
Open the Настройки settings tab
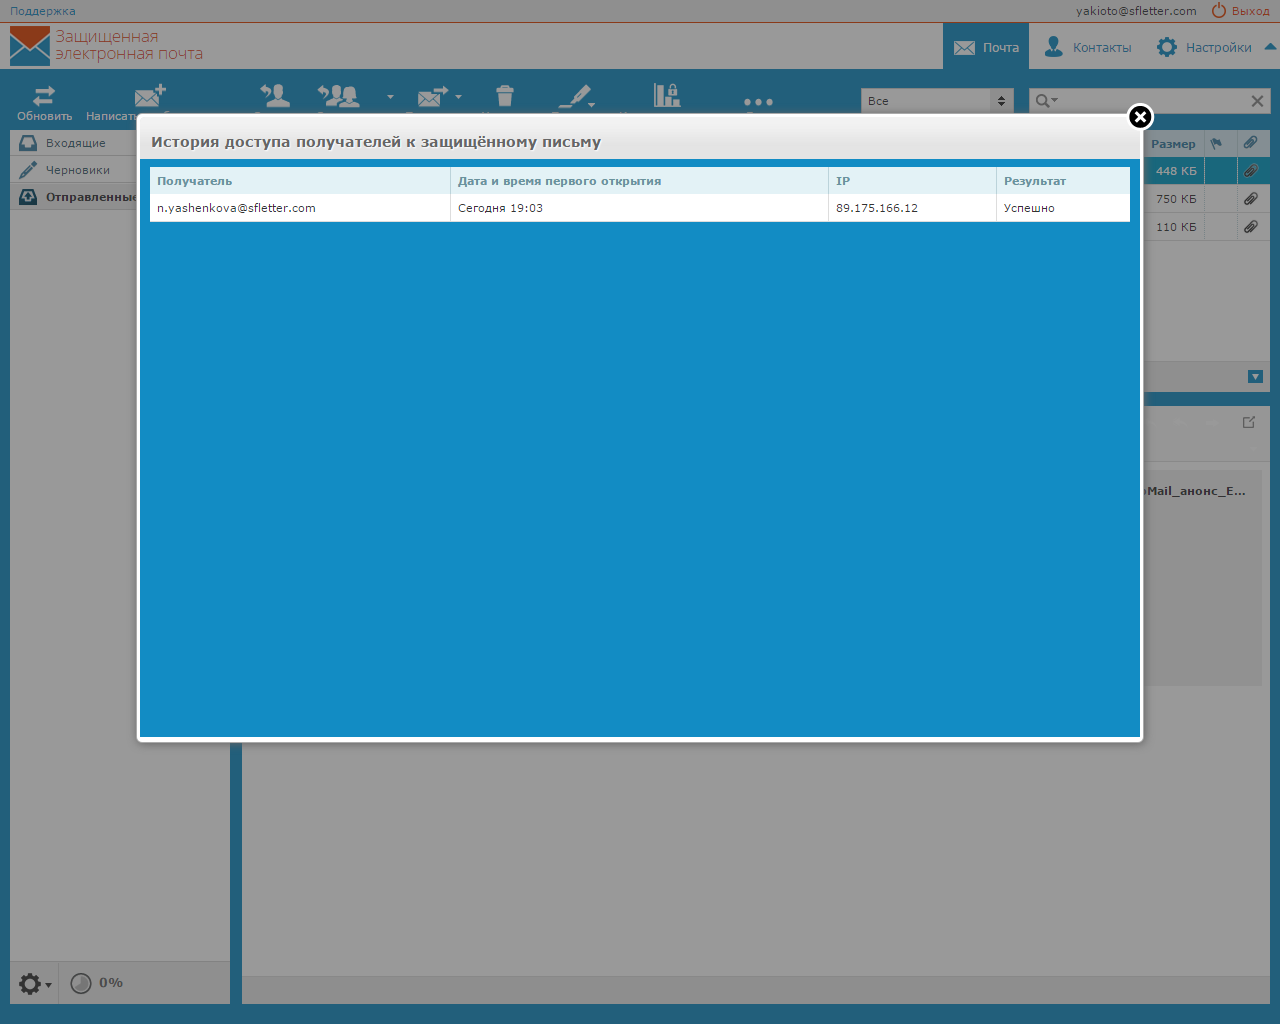click(1204, 47)
